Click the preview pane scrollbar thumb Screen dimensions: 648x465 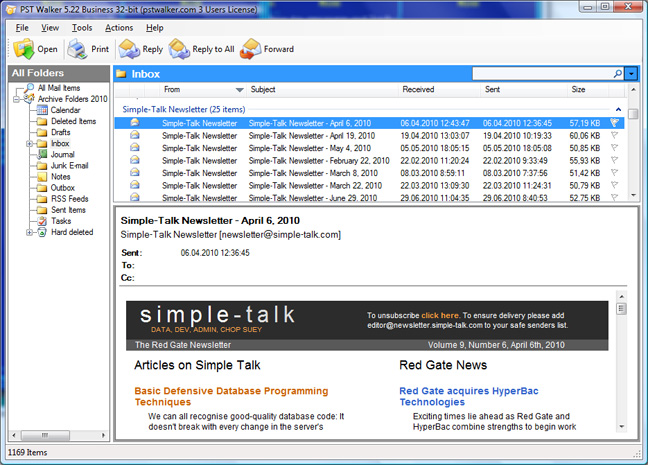[621, 309]
